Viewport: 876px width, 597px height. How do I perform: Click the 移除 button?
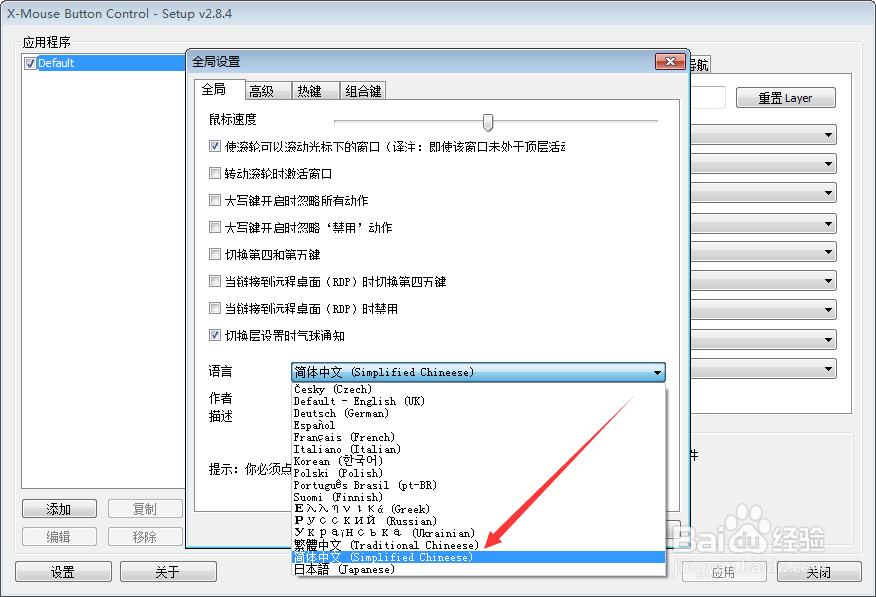[145, 537]
